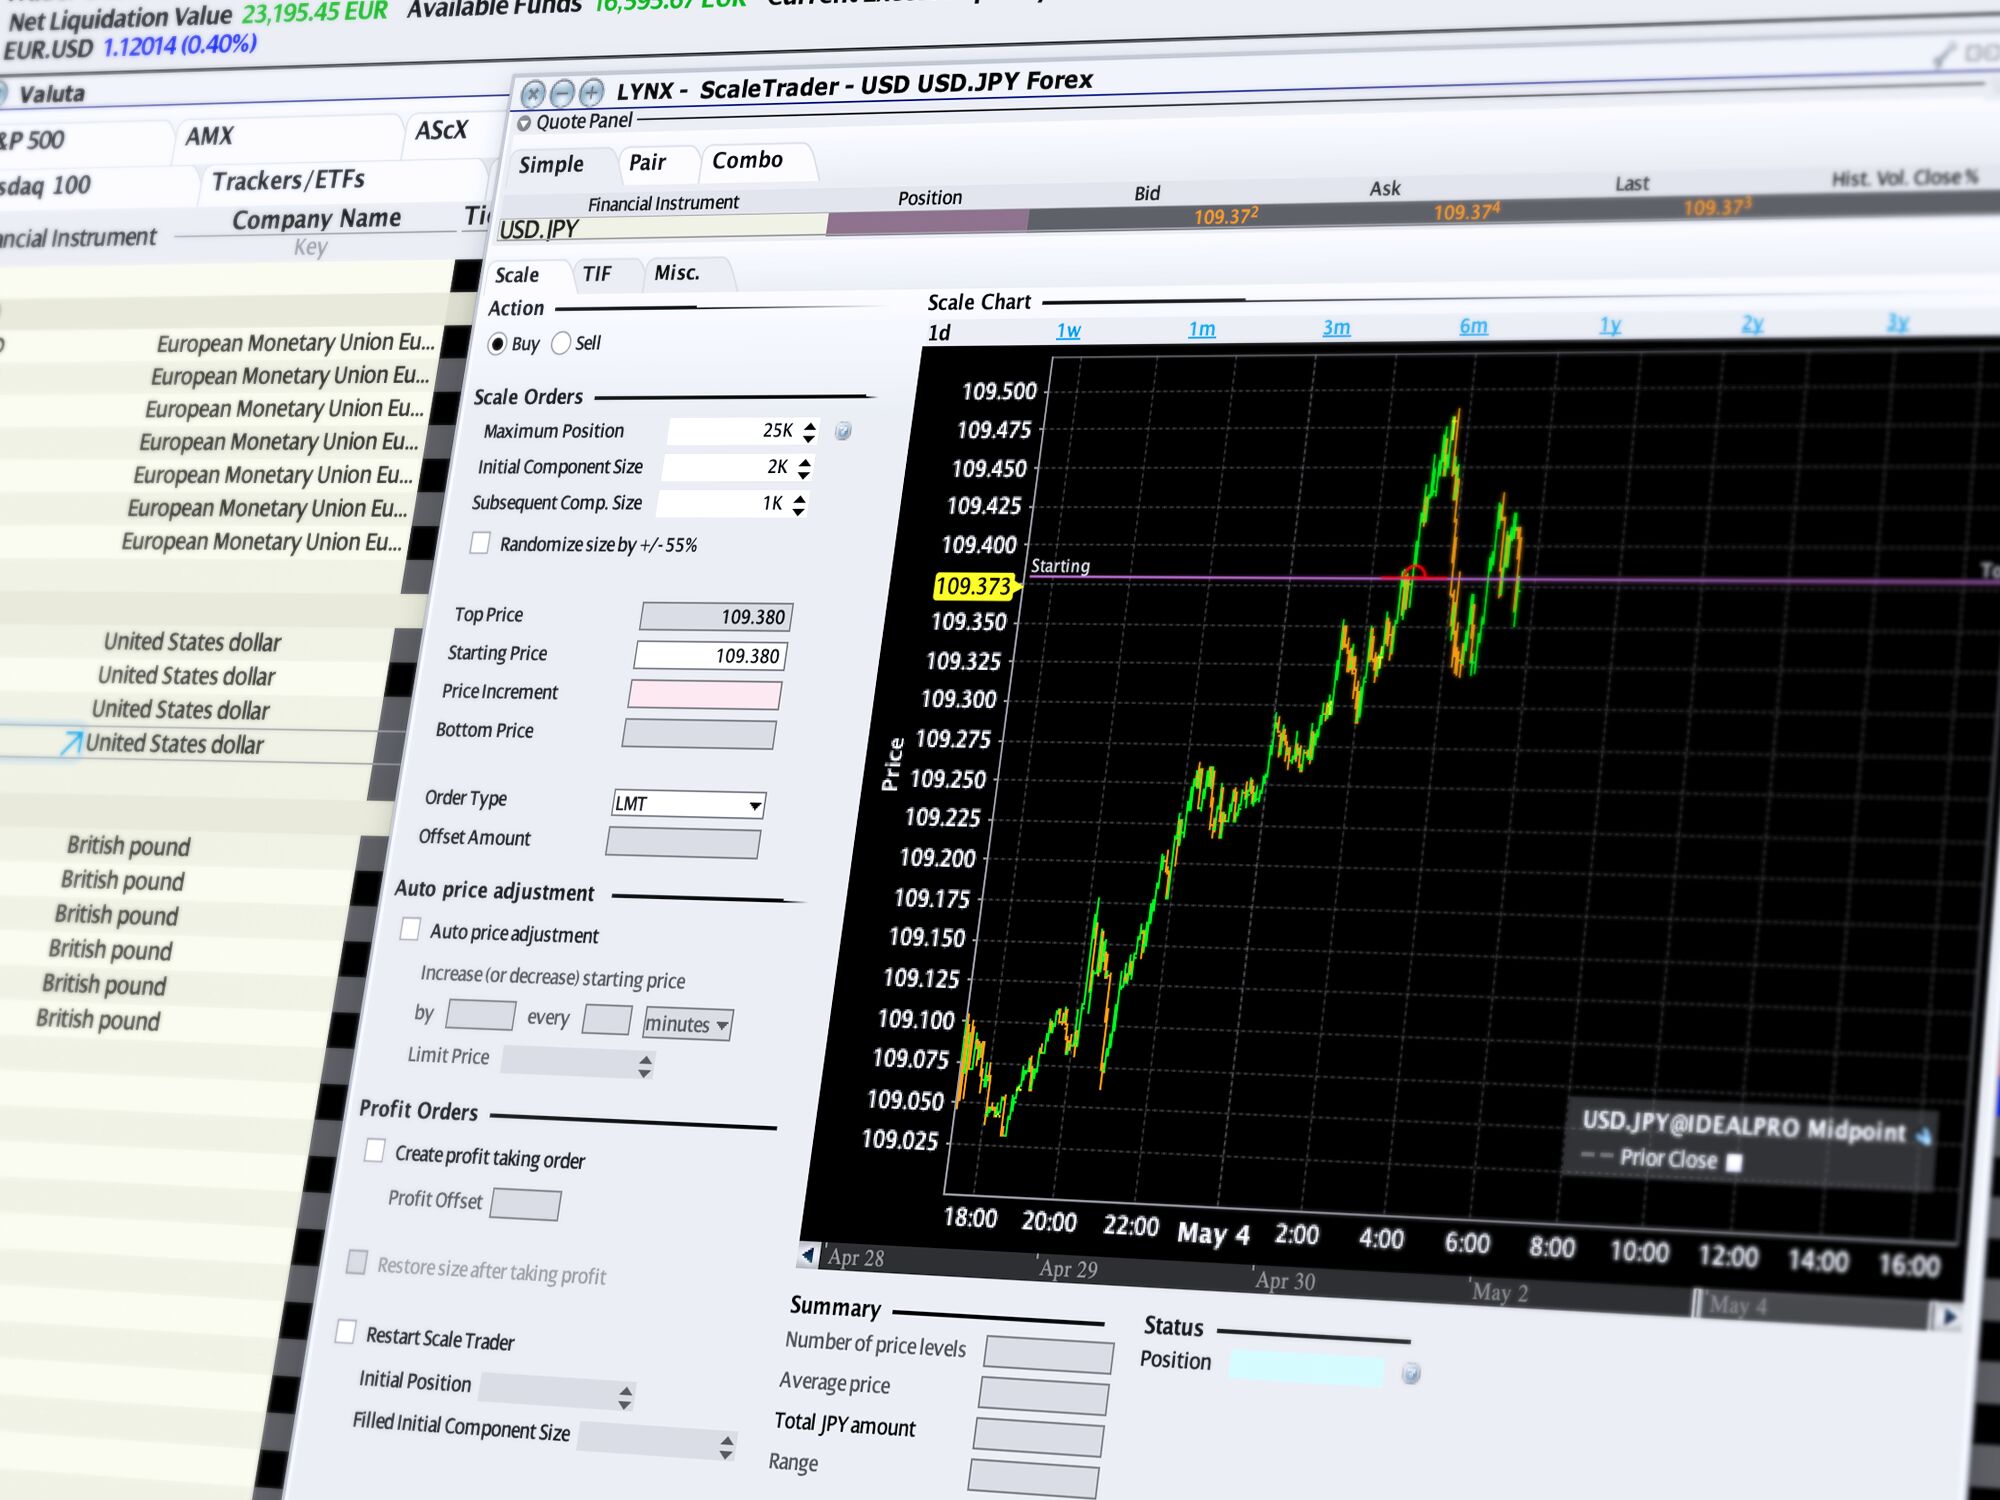Image resolution: width=2000 pixels, height=1500 pixels.
Task: Click the May 4 timeline range handle
Action: [x=1698, y=1302]
